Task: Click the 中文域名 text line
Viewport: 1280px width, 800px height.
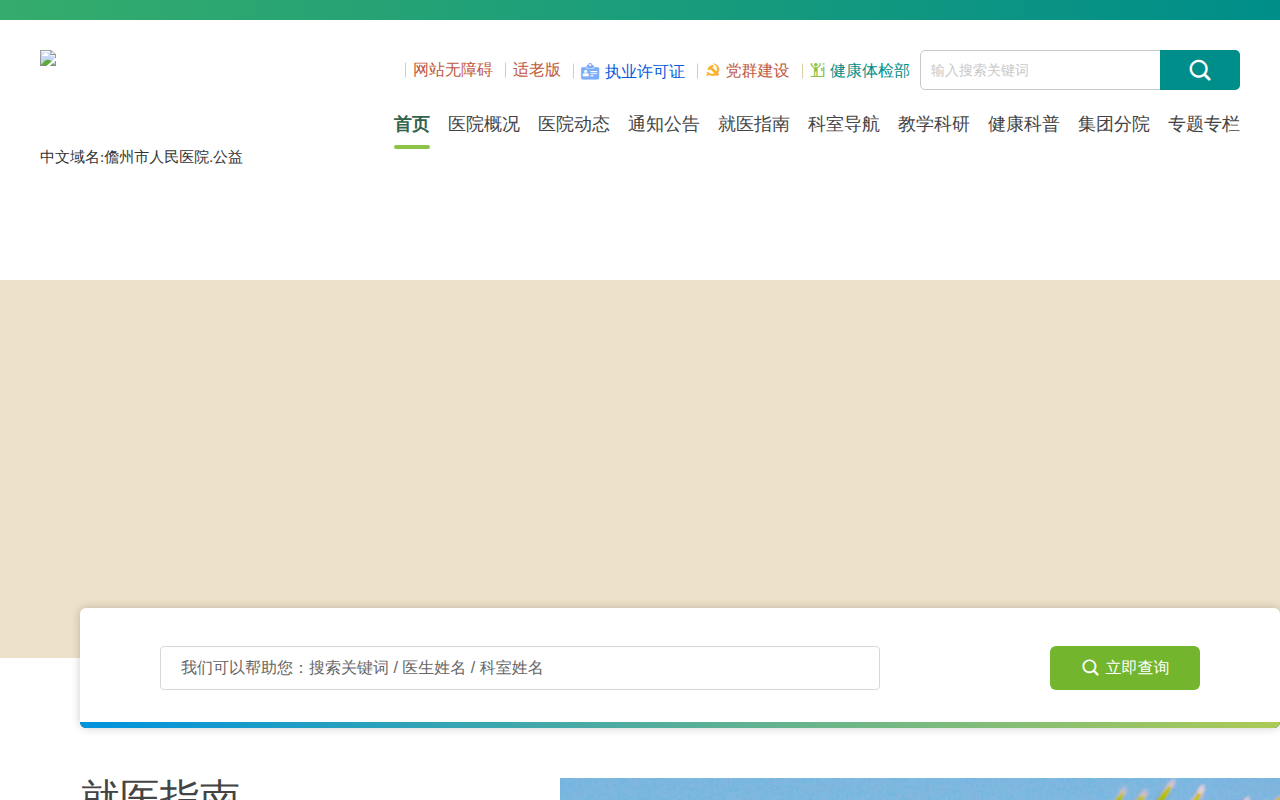Action: (x=141, y=157)
